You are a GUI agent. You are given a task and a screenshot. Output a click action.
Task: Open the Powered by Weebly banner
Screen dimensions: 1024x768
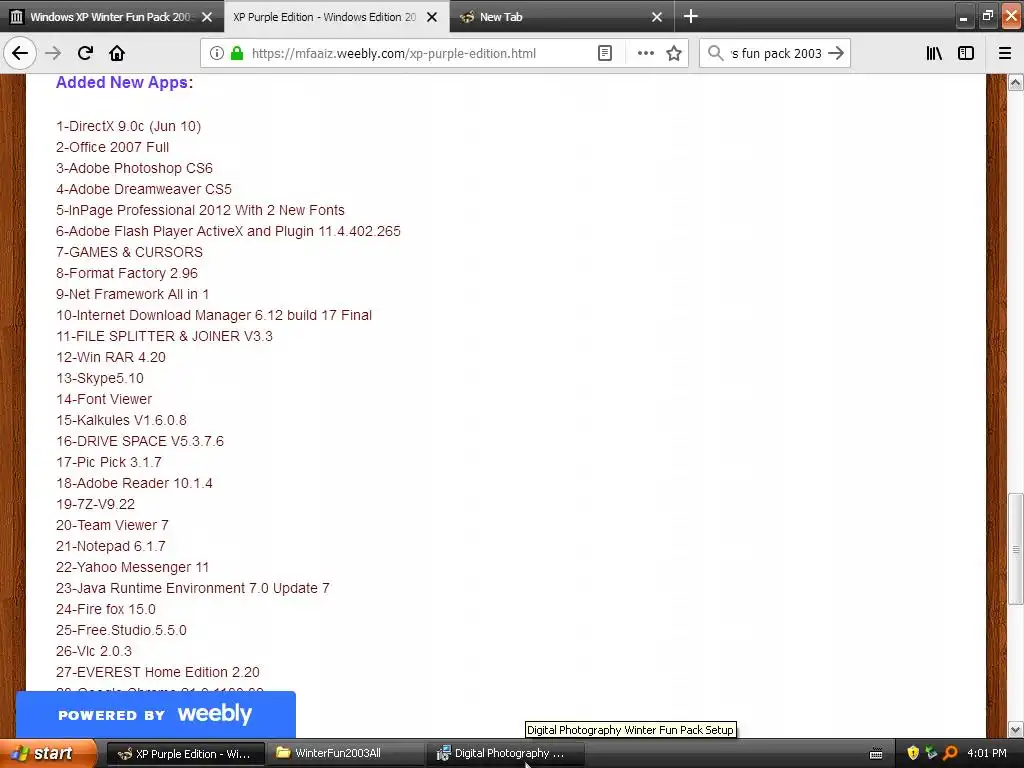[155, 714]
